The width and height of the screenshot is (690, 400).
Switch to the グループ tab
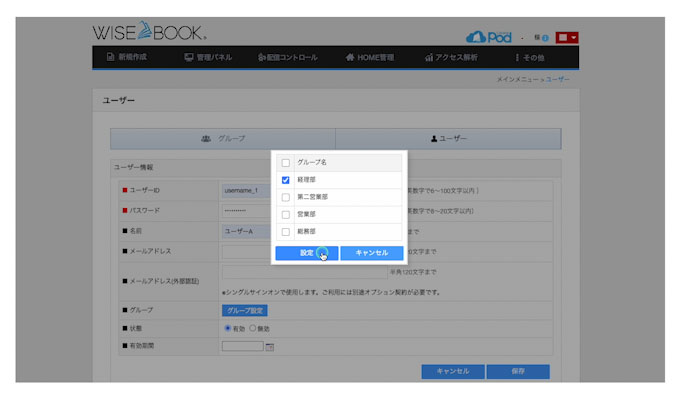click(222, 138)
